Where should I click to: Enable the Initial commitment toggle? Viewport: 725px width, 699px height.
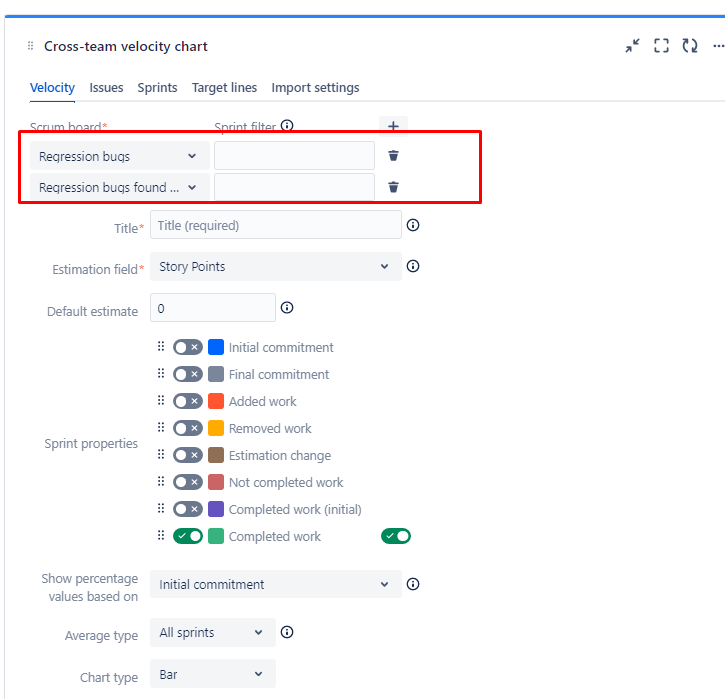pyautogui.click(x=187, y=347)
